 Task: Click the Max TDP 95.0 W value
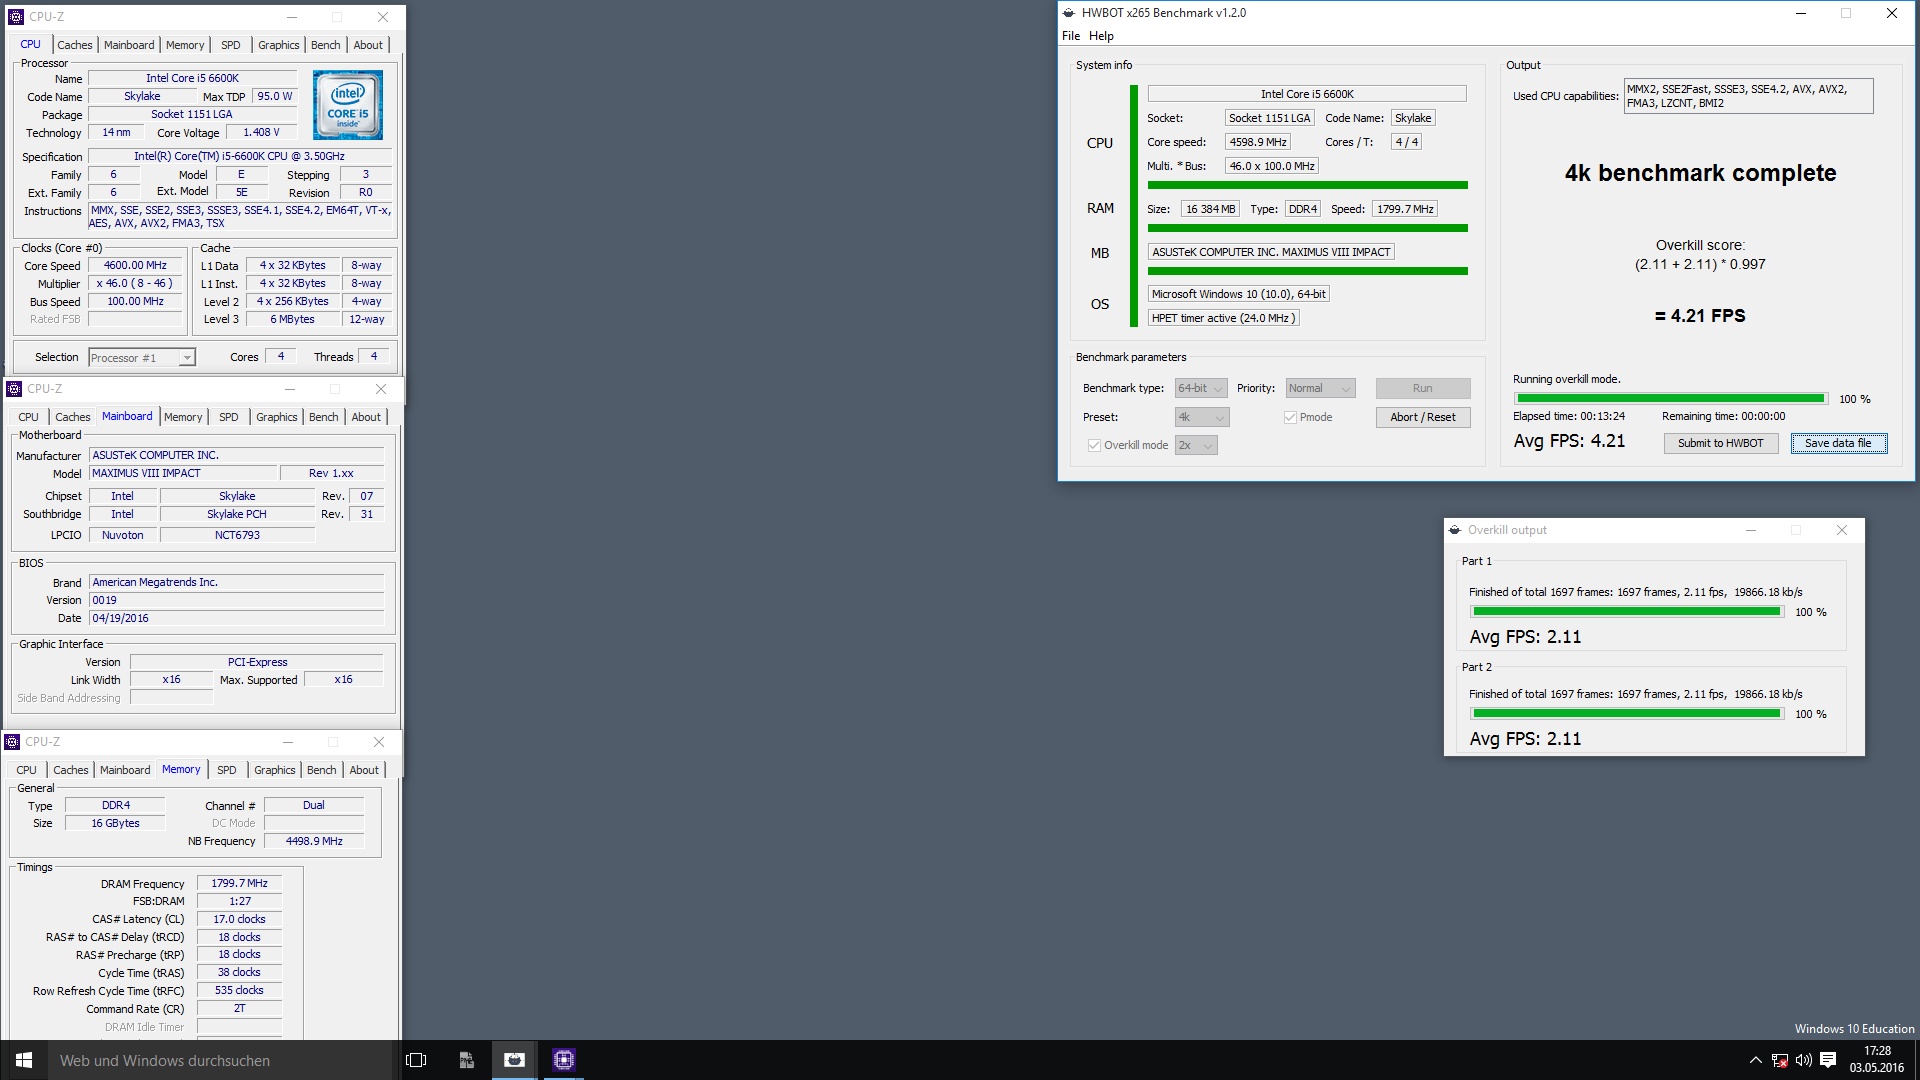[274, 97]
